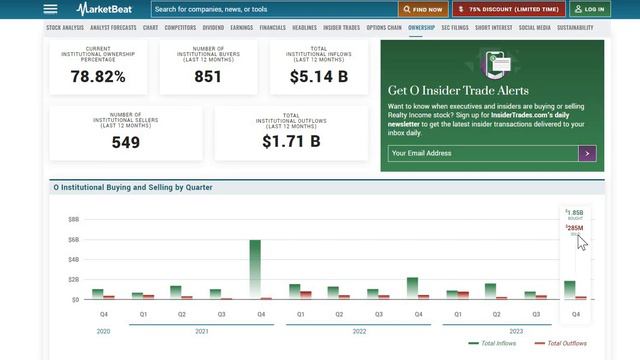This screenshot has height=360, width=640.
Task: View the Insider Trades tab
Action: (342, 27)
